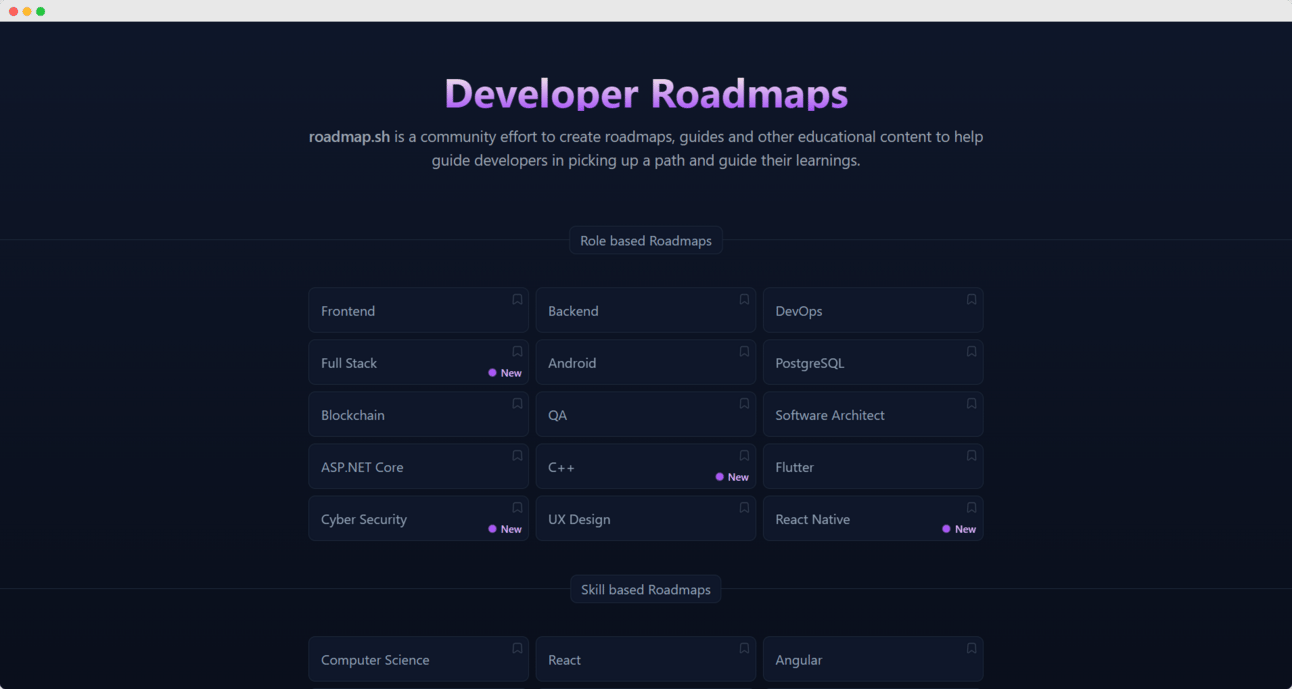
Task: Go to the DevOps roadmap
Action: point(873,310)
